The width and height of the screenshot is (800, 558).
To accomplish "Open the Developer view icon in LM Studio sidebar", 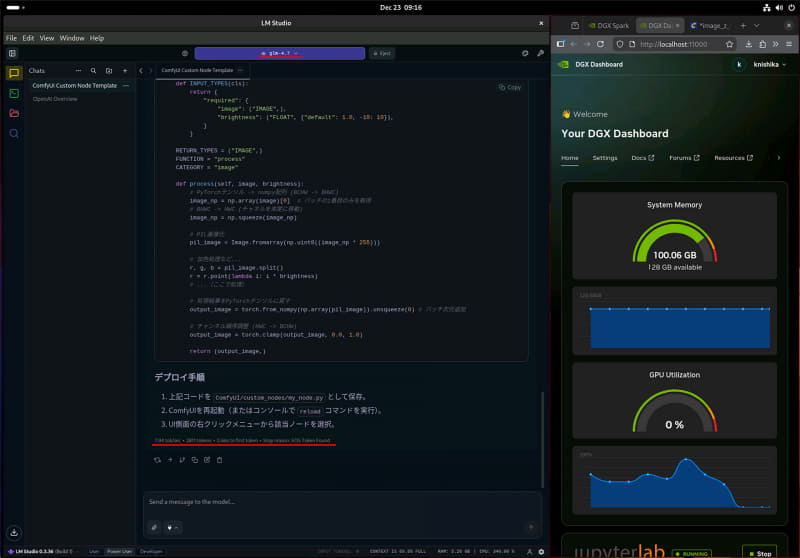I will click(14, 93).
